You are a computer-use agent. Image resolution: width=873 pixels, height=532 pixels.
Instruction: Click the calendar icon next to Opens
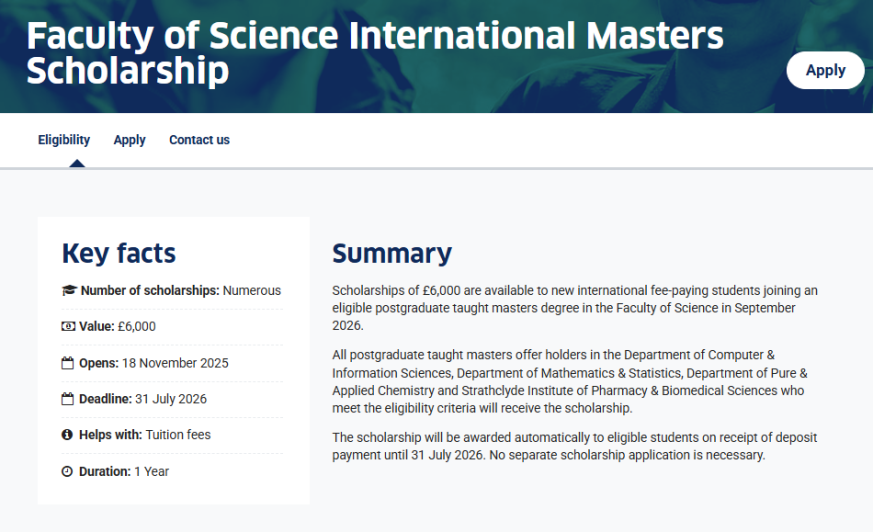pos(68,363)
